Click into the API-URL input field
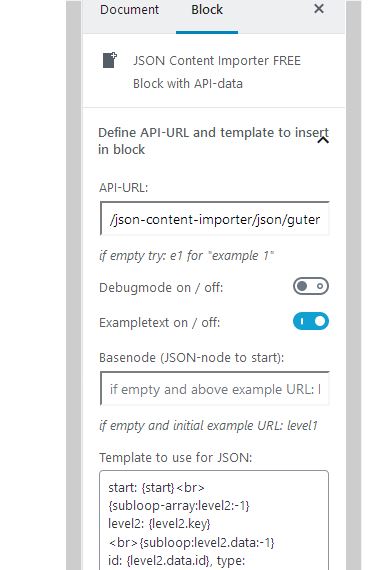 click(x=214, y=219)
